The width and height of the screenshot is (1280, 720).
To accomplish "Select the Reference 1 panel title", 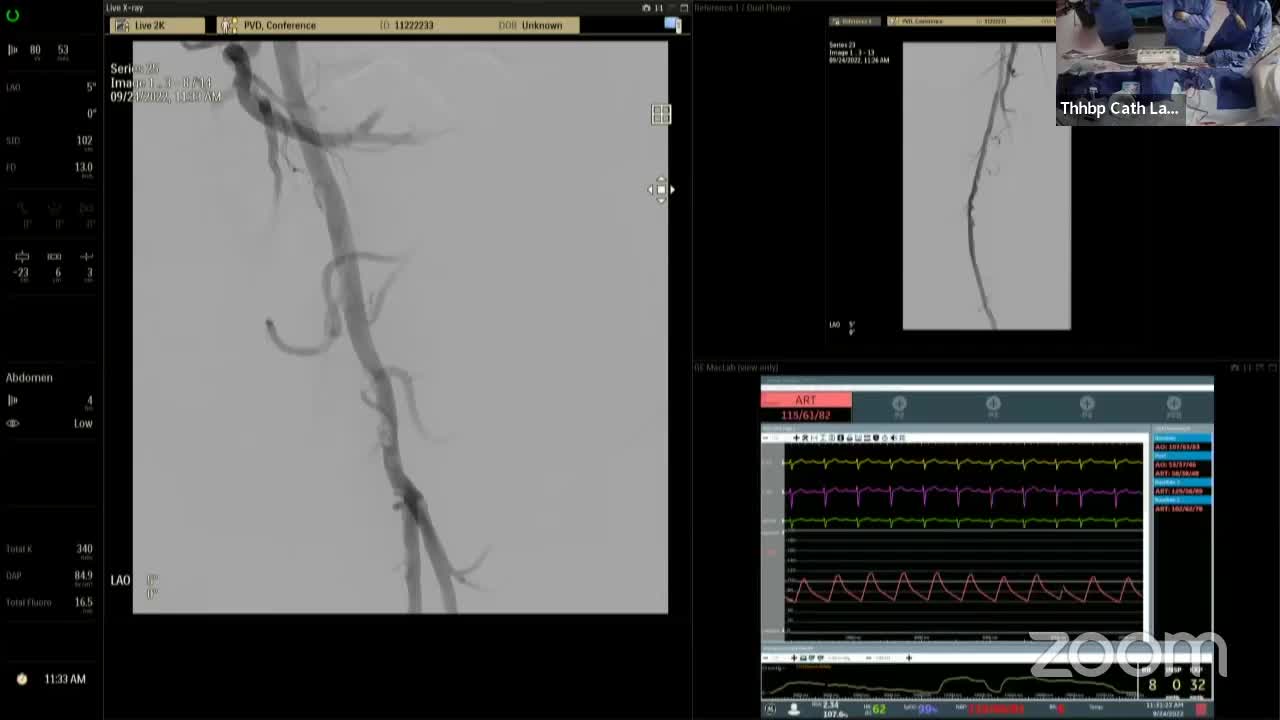I will pos(741,8).
